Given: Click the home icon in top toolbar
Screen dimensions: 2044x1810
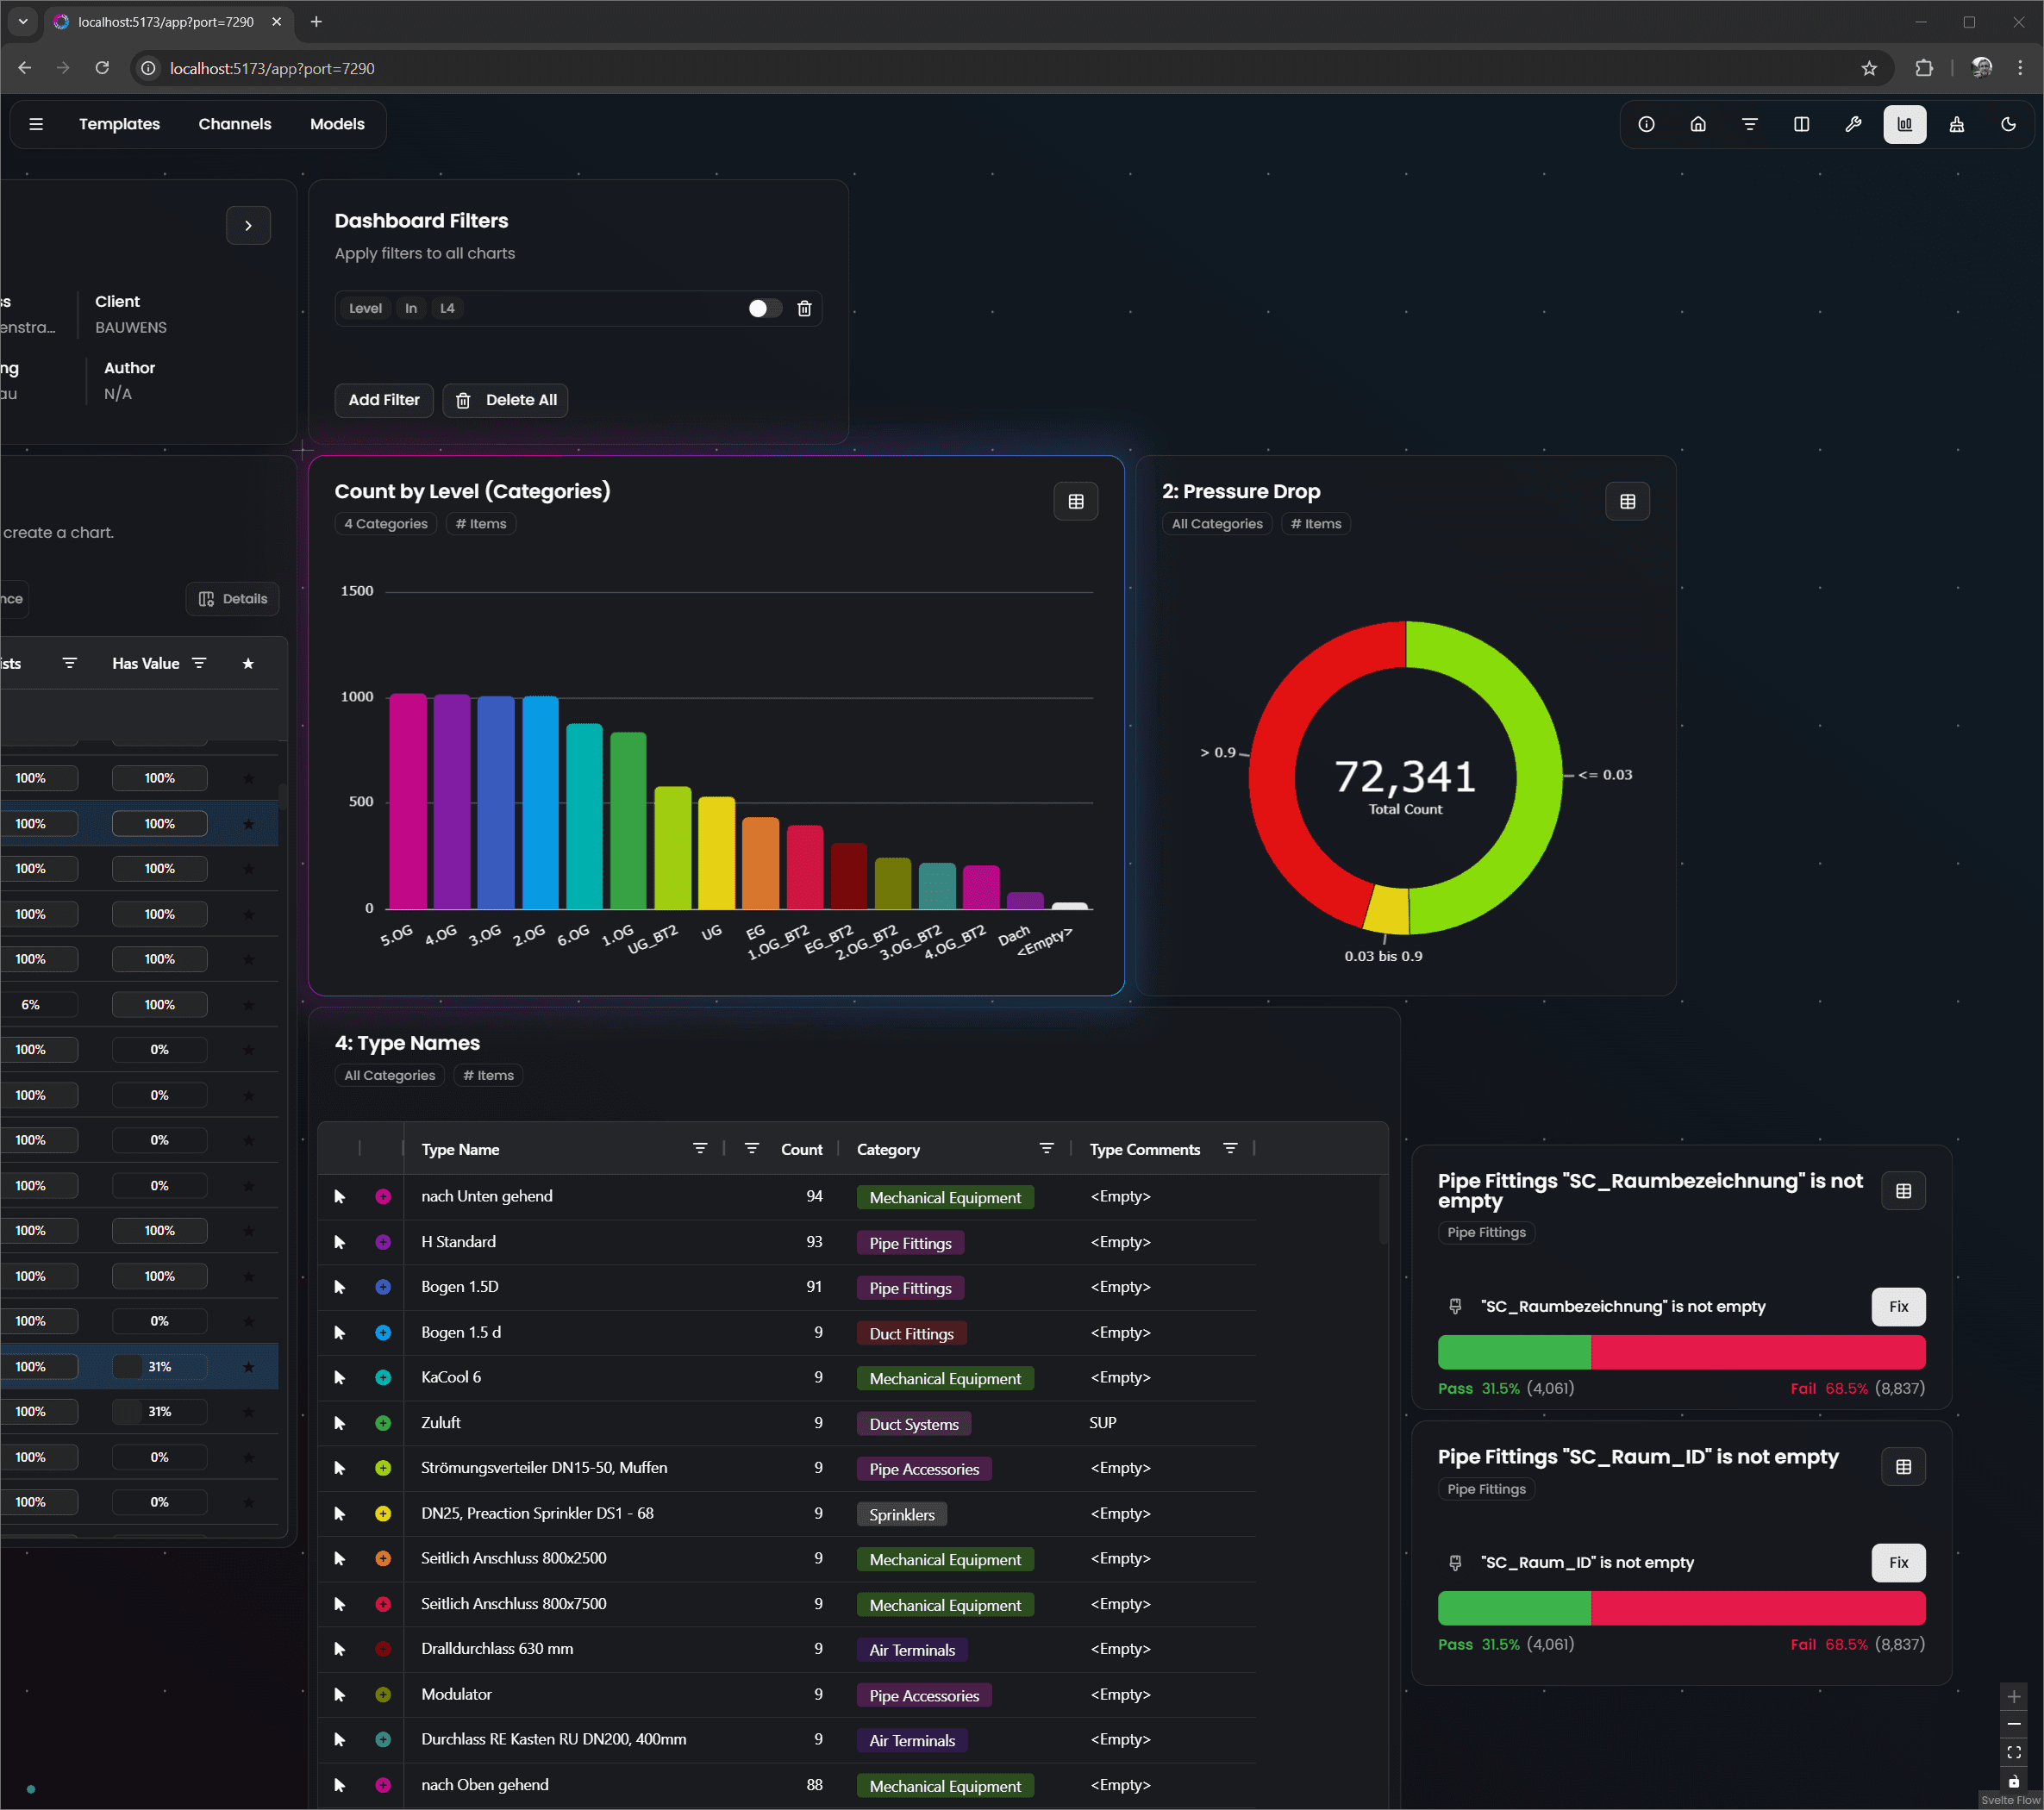Looking at the screenshot, I should point(1697,124).
